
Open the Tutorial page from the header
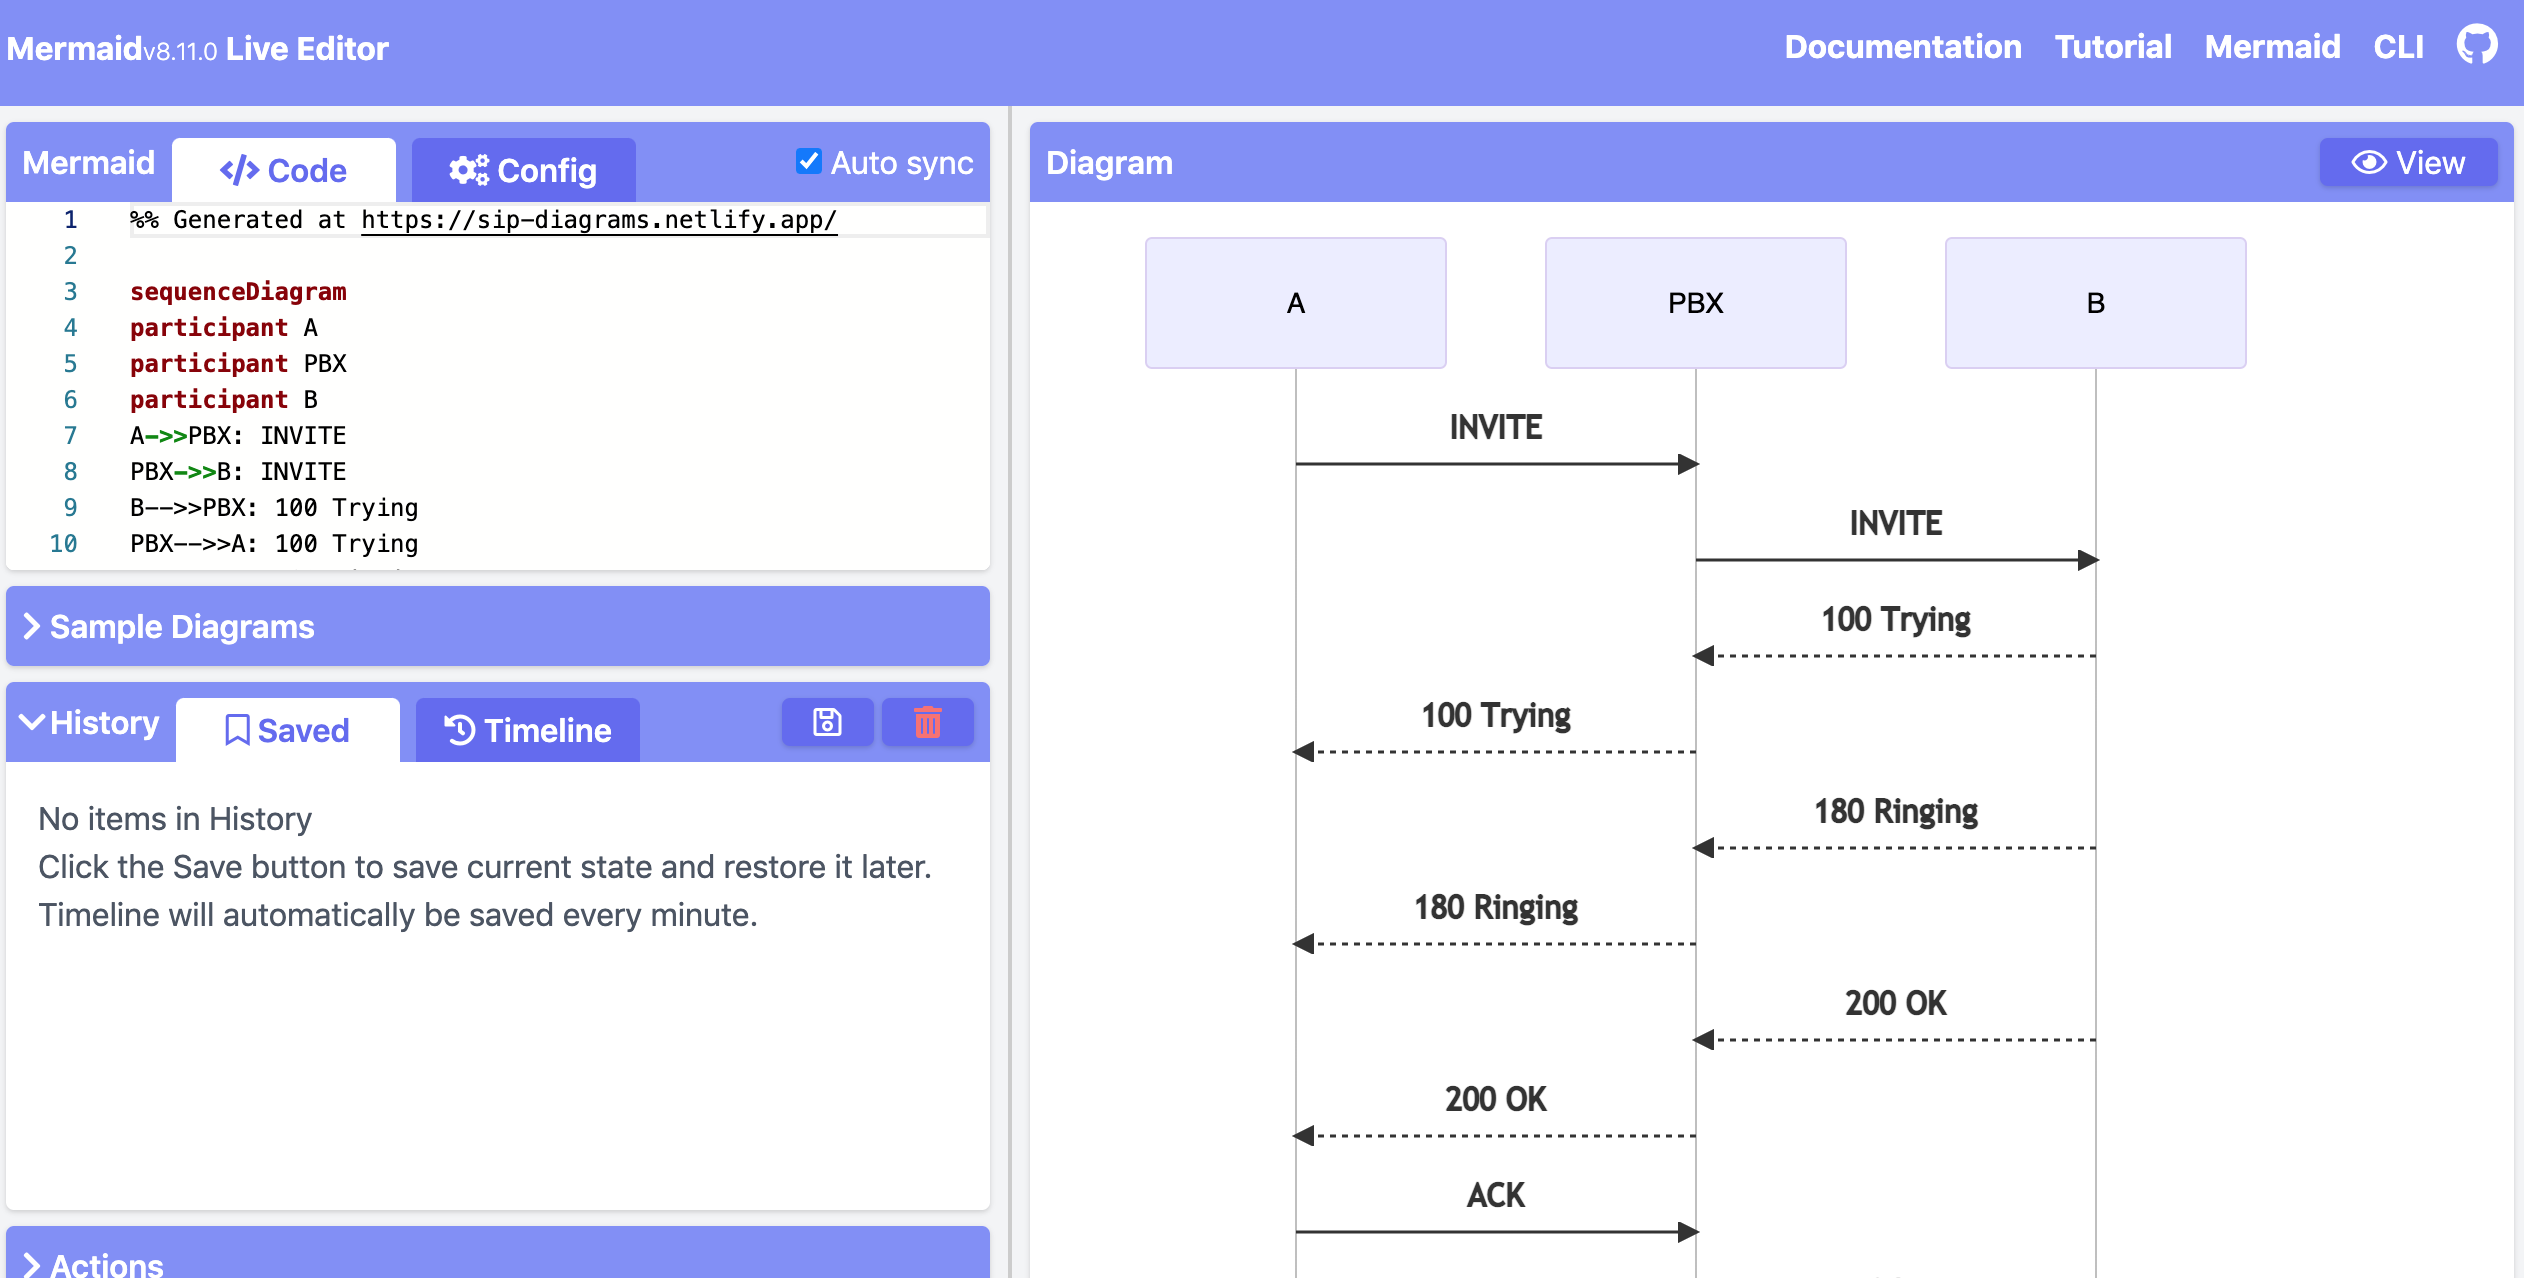click(x=2113, y=47)
